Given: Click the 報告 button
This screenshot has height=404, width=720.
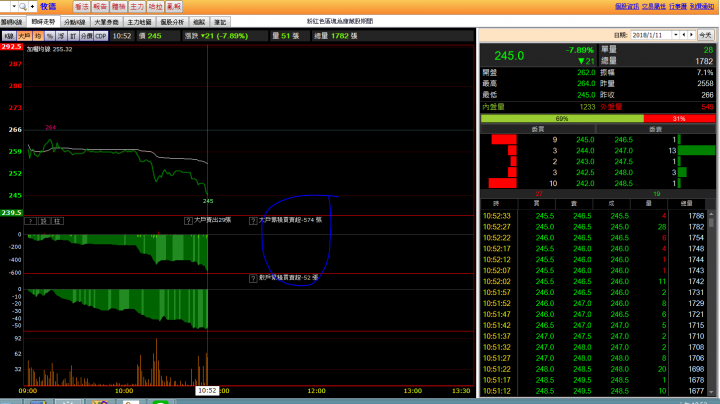Looking at the screenshot, I should (x=100, y=6).
